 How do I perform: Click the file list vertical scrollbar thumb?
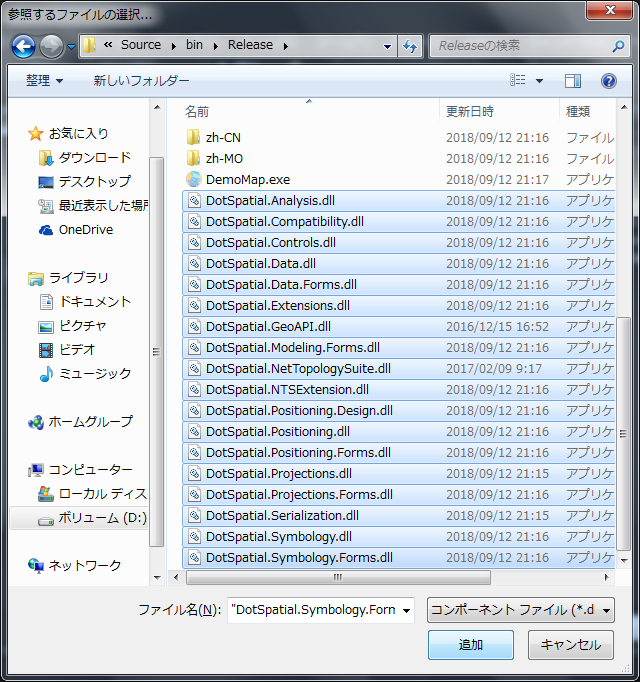point(623,434)
